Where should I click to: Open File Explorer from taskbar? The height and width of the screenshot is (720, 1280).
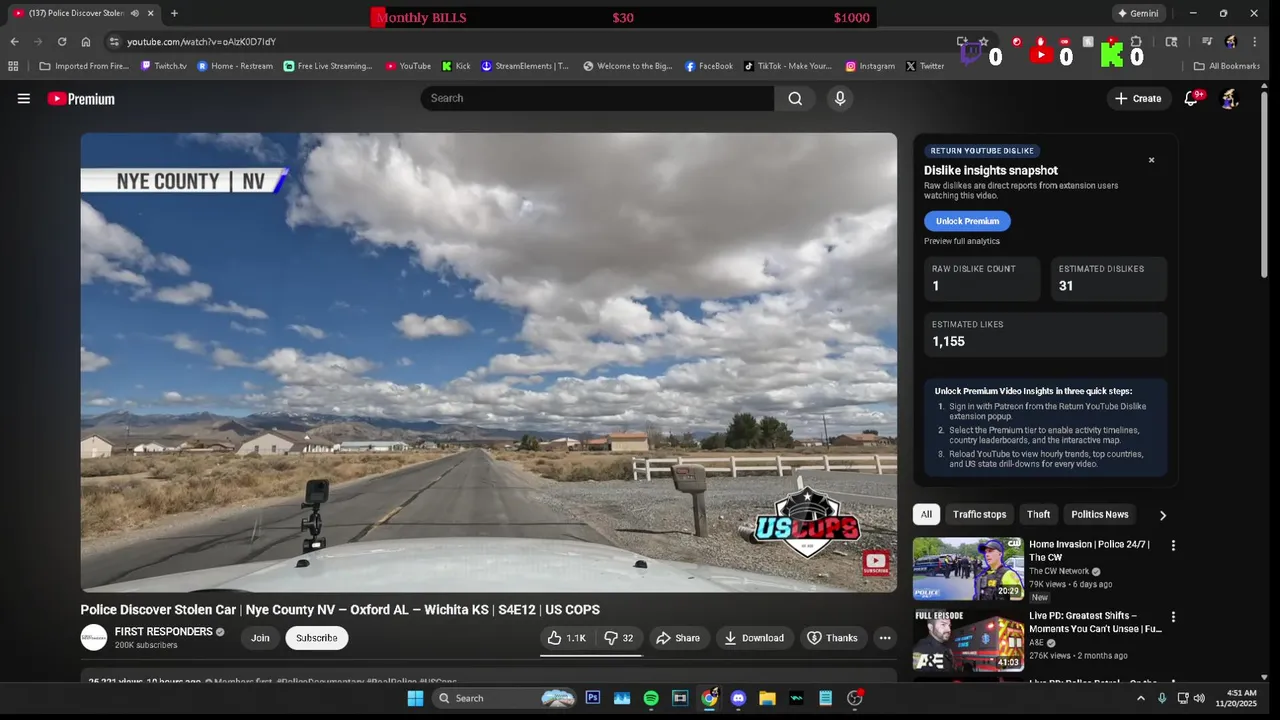[767, 698]
